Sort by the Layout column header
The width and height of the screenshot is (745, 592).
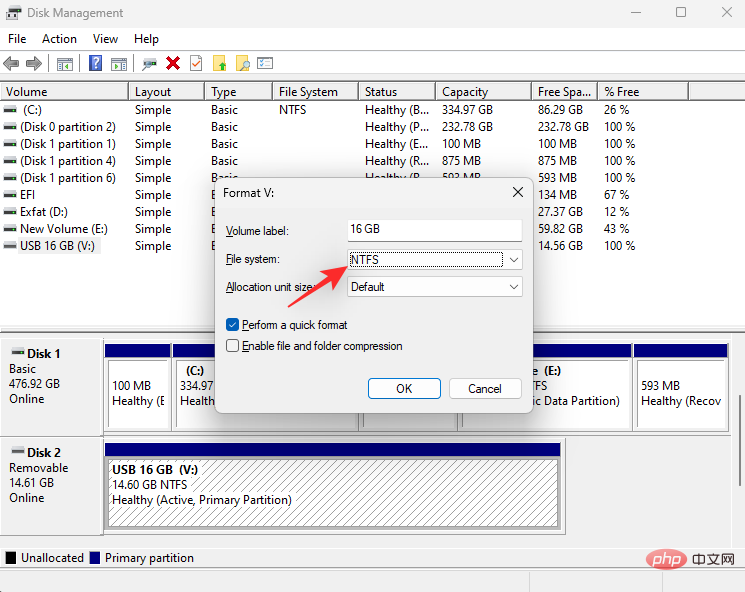[x=167, y=92]
